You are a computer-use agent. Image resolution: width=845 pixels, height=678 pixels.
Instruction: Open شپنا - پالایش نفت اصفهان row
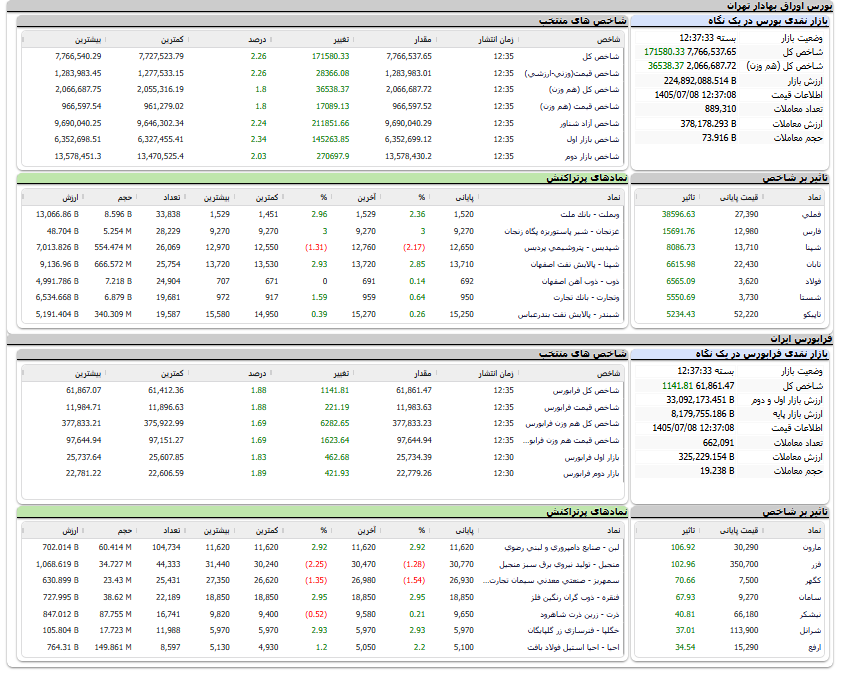point(323,265)
